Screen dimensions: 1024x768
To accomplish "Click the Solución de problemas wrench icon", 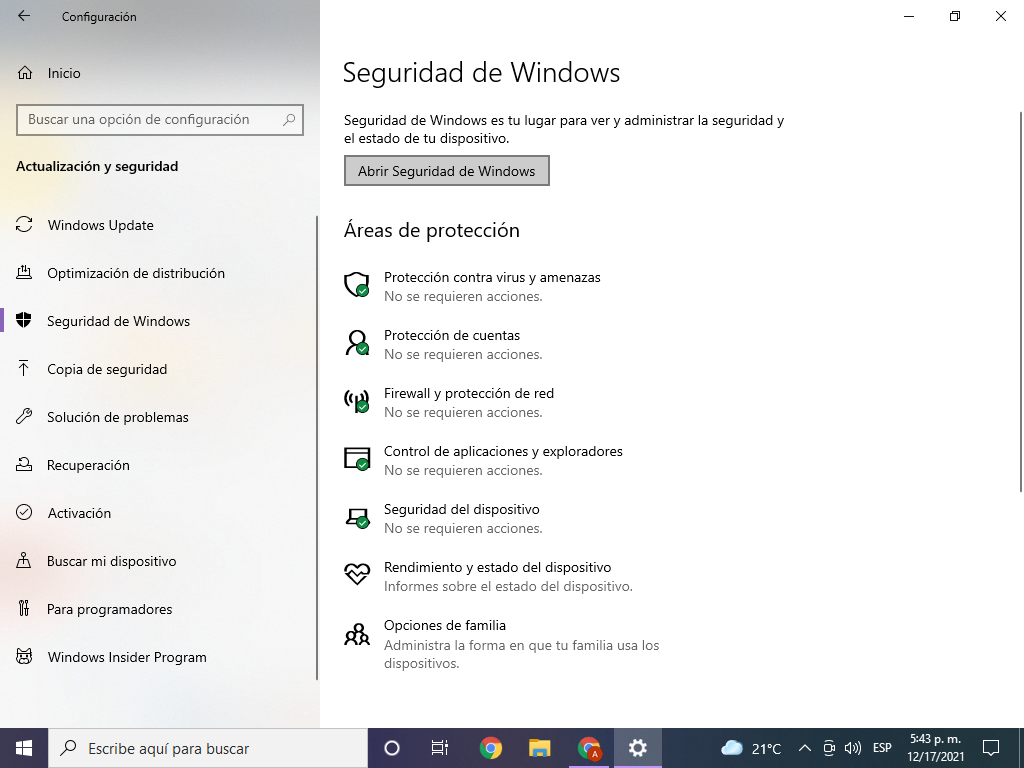I will point(24,417).
